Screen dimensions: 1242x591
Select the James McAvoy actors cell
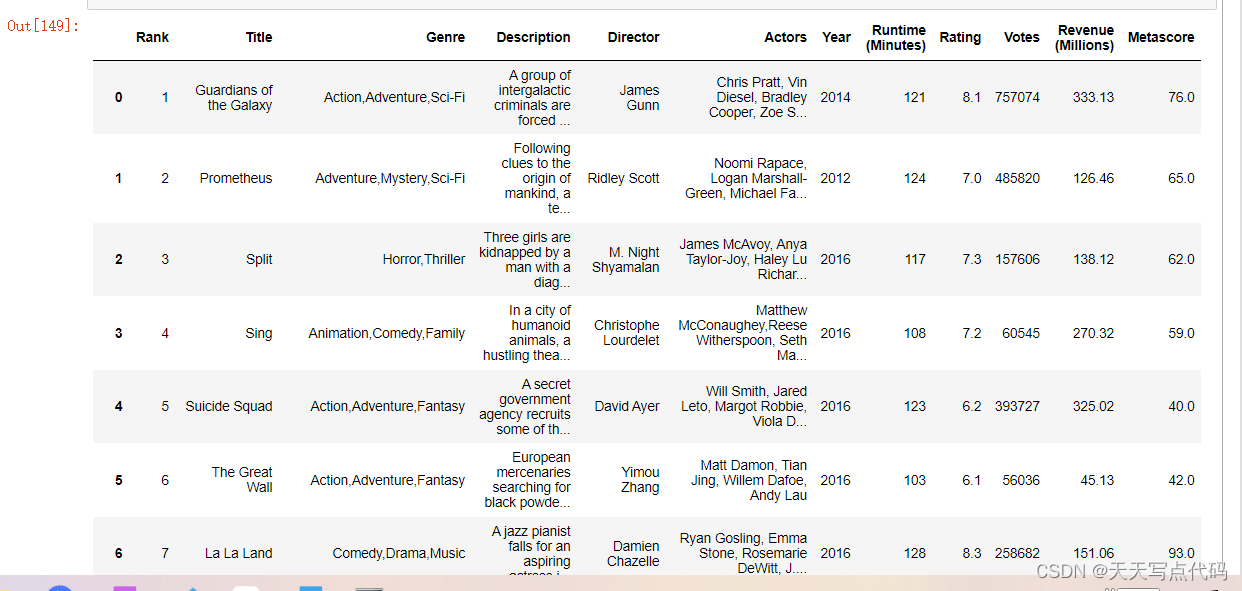[743, 260]
